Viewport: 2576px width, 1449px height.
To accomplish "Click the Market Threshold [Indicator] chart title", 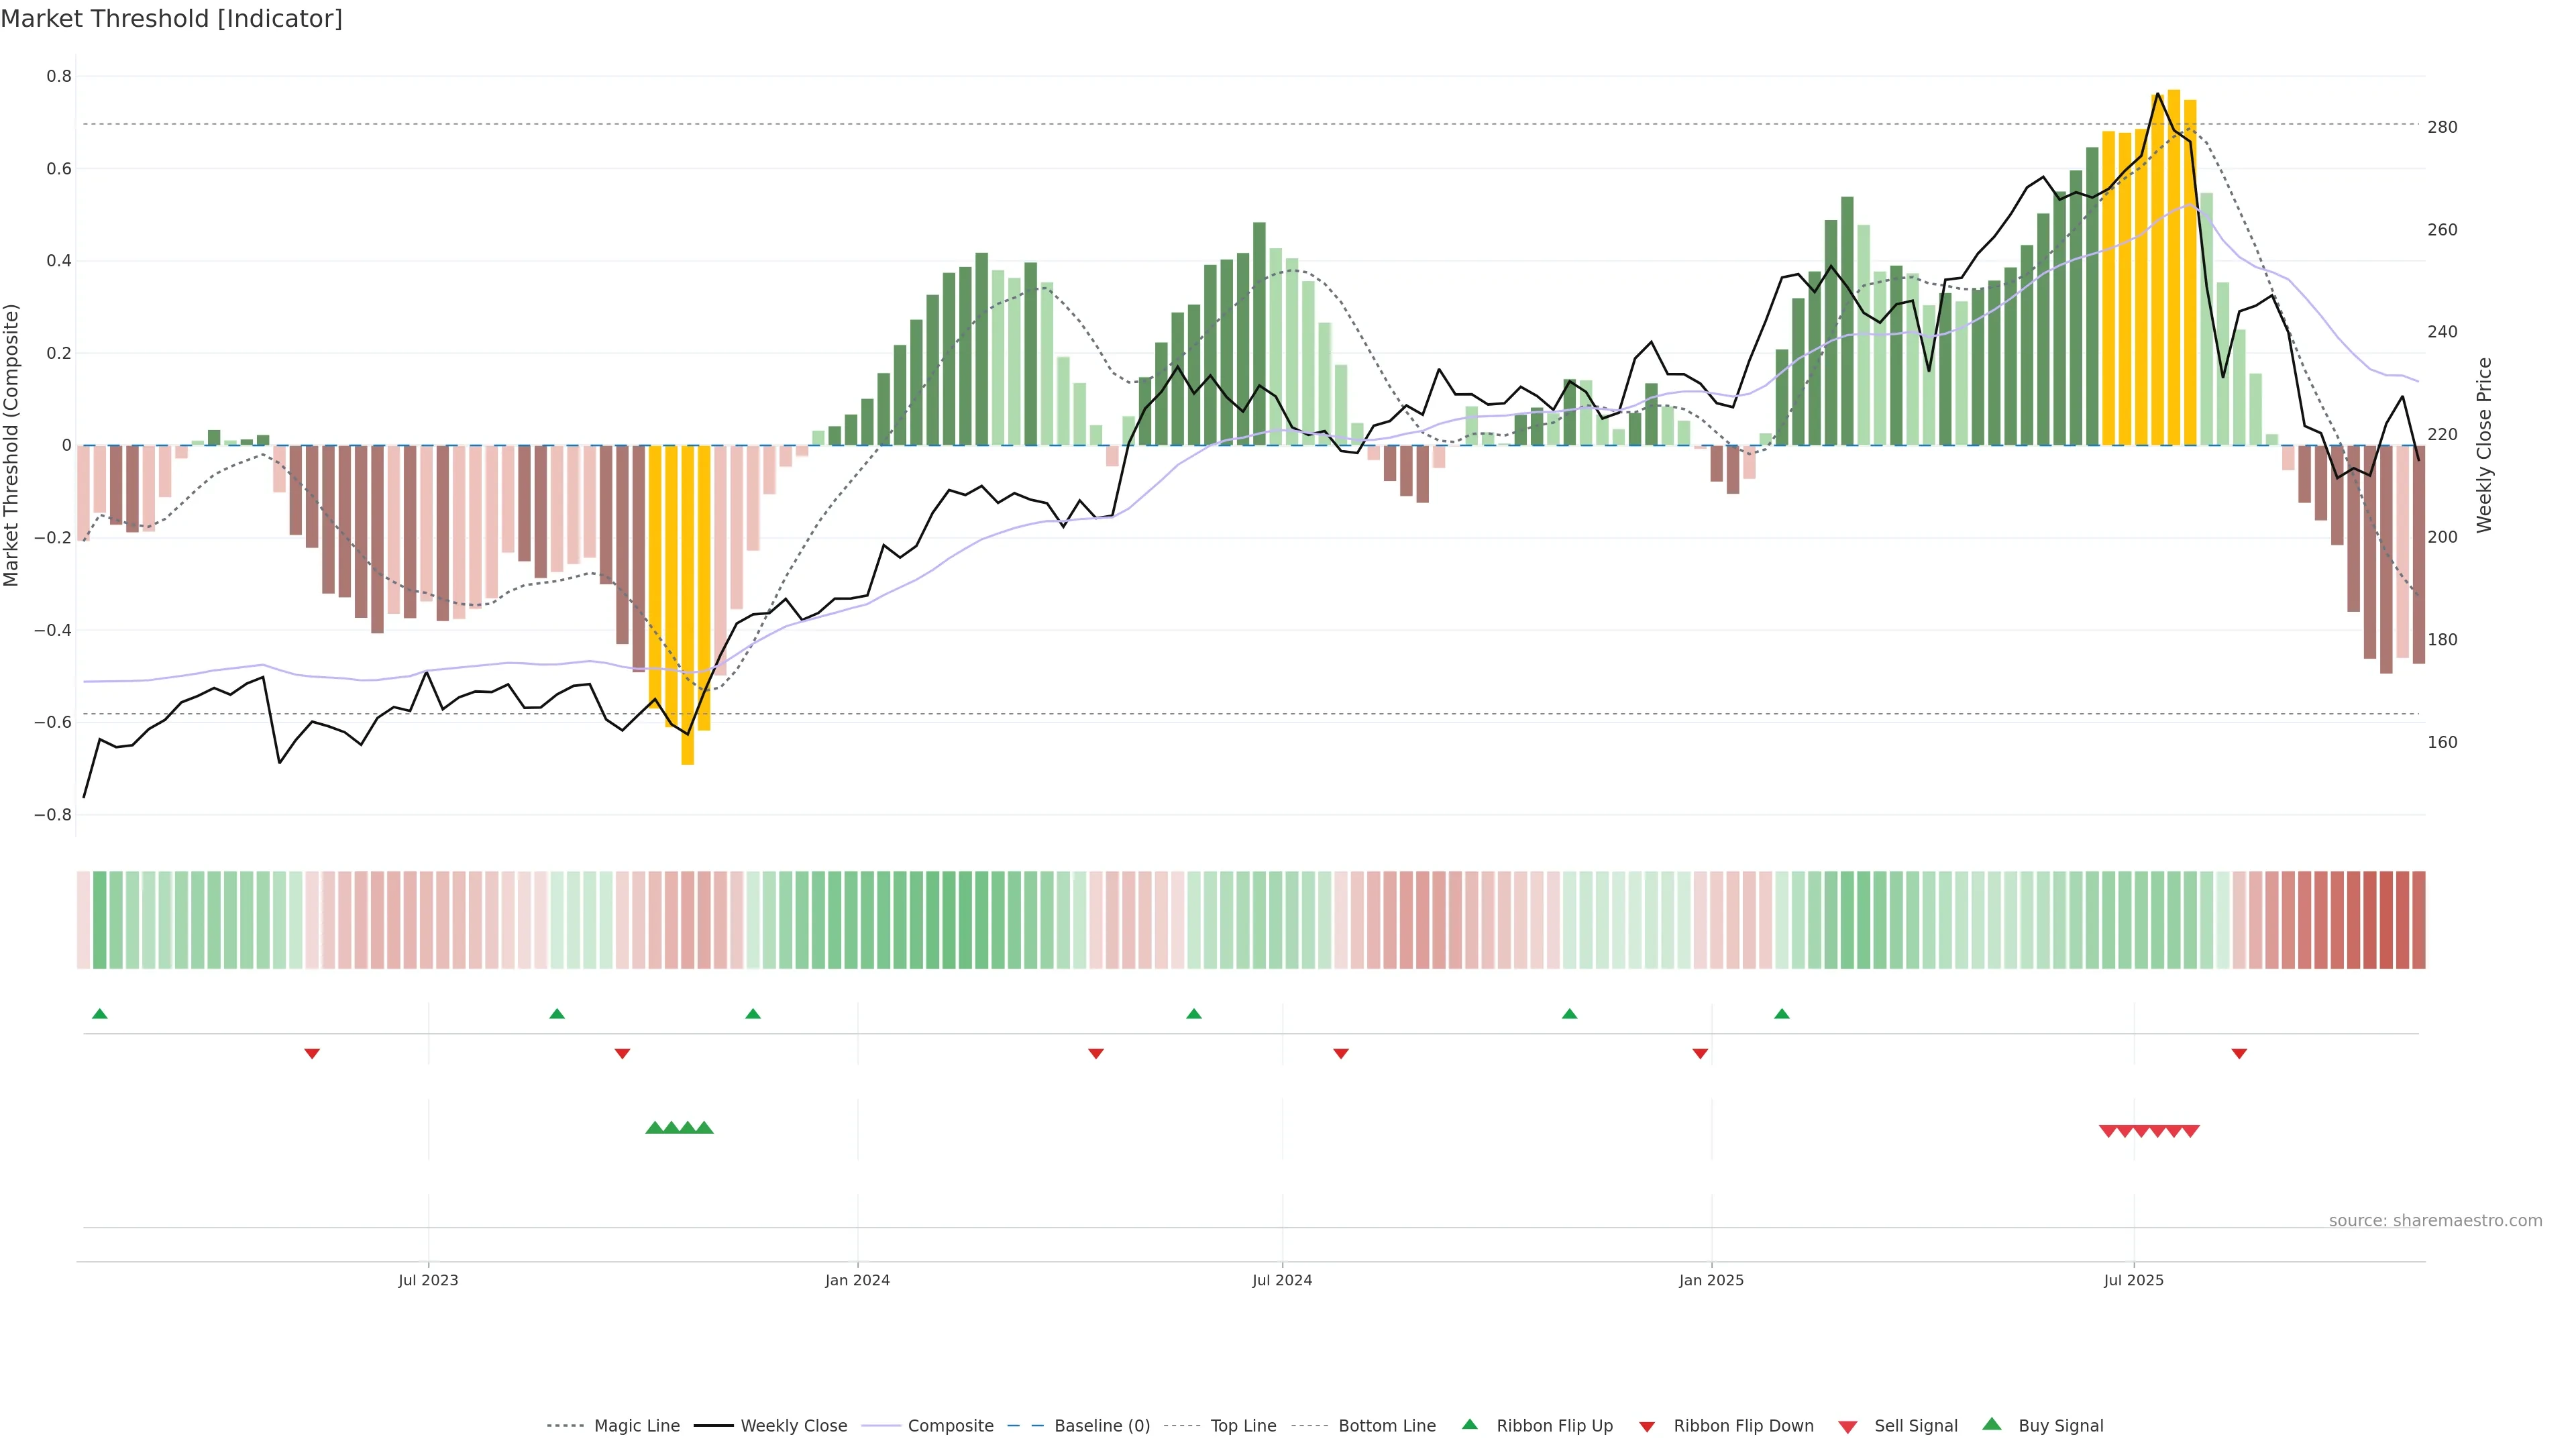I will [x=171, y=19].
